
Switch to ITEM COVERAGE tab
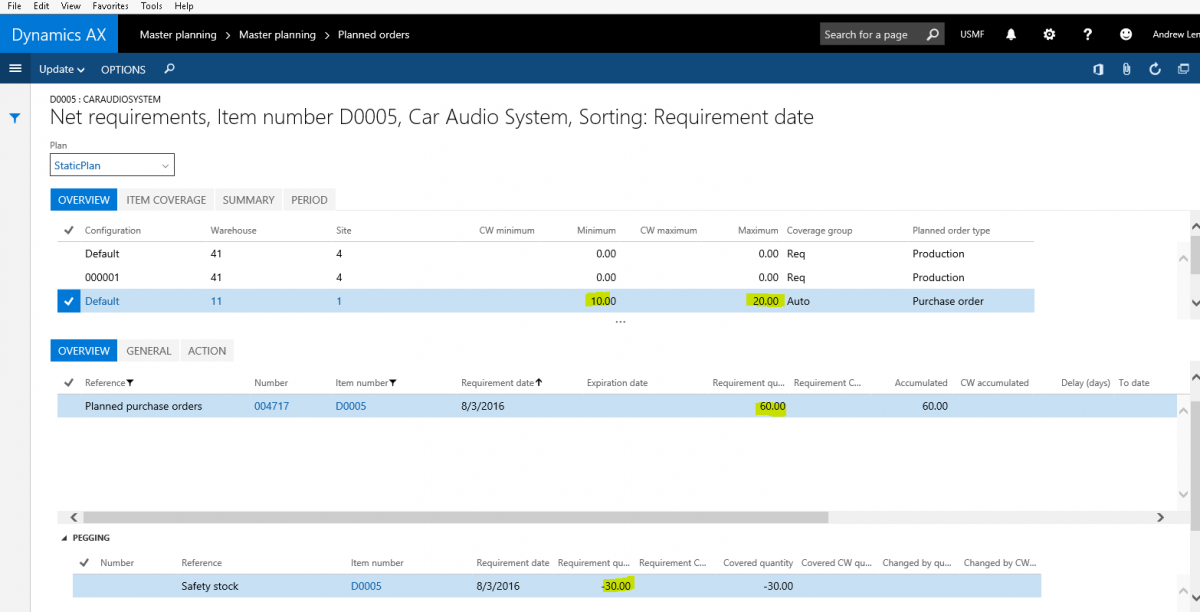point(166,200)
